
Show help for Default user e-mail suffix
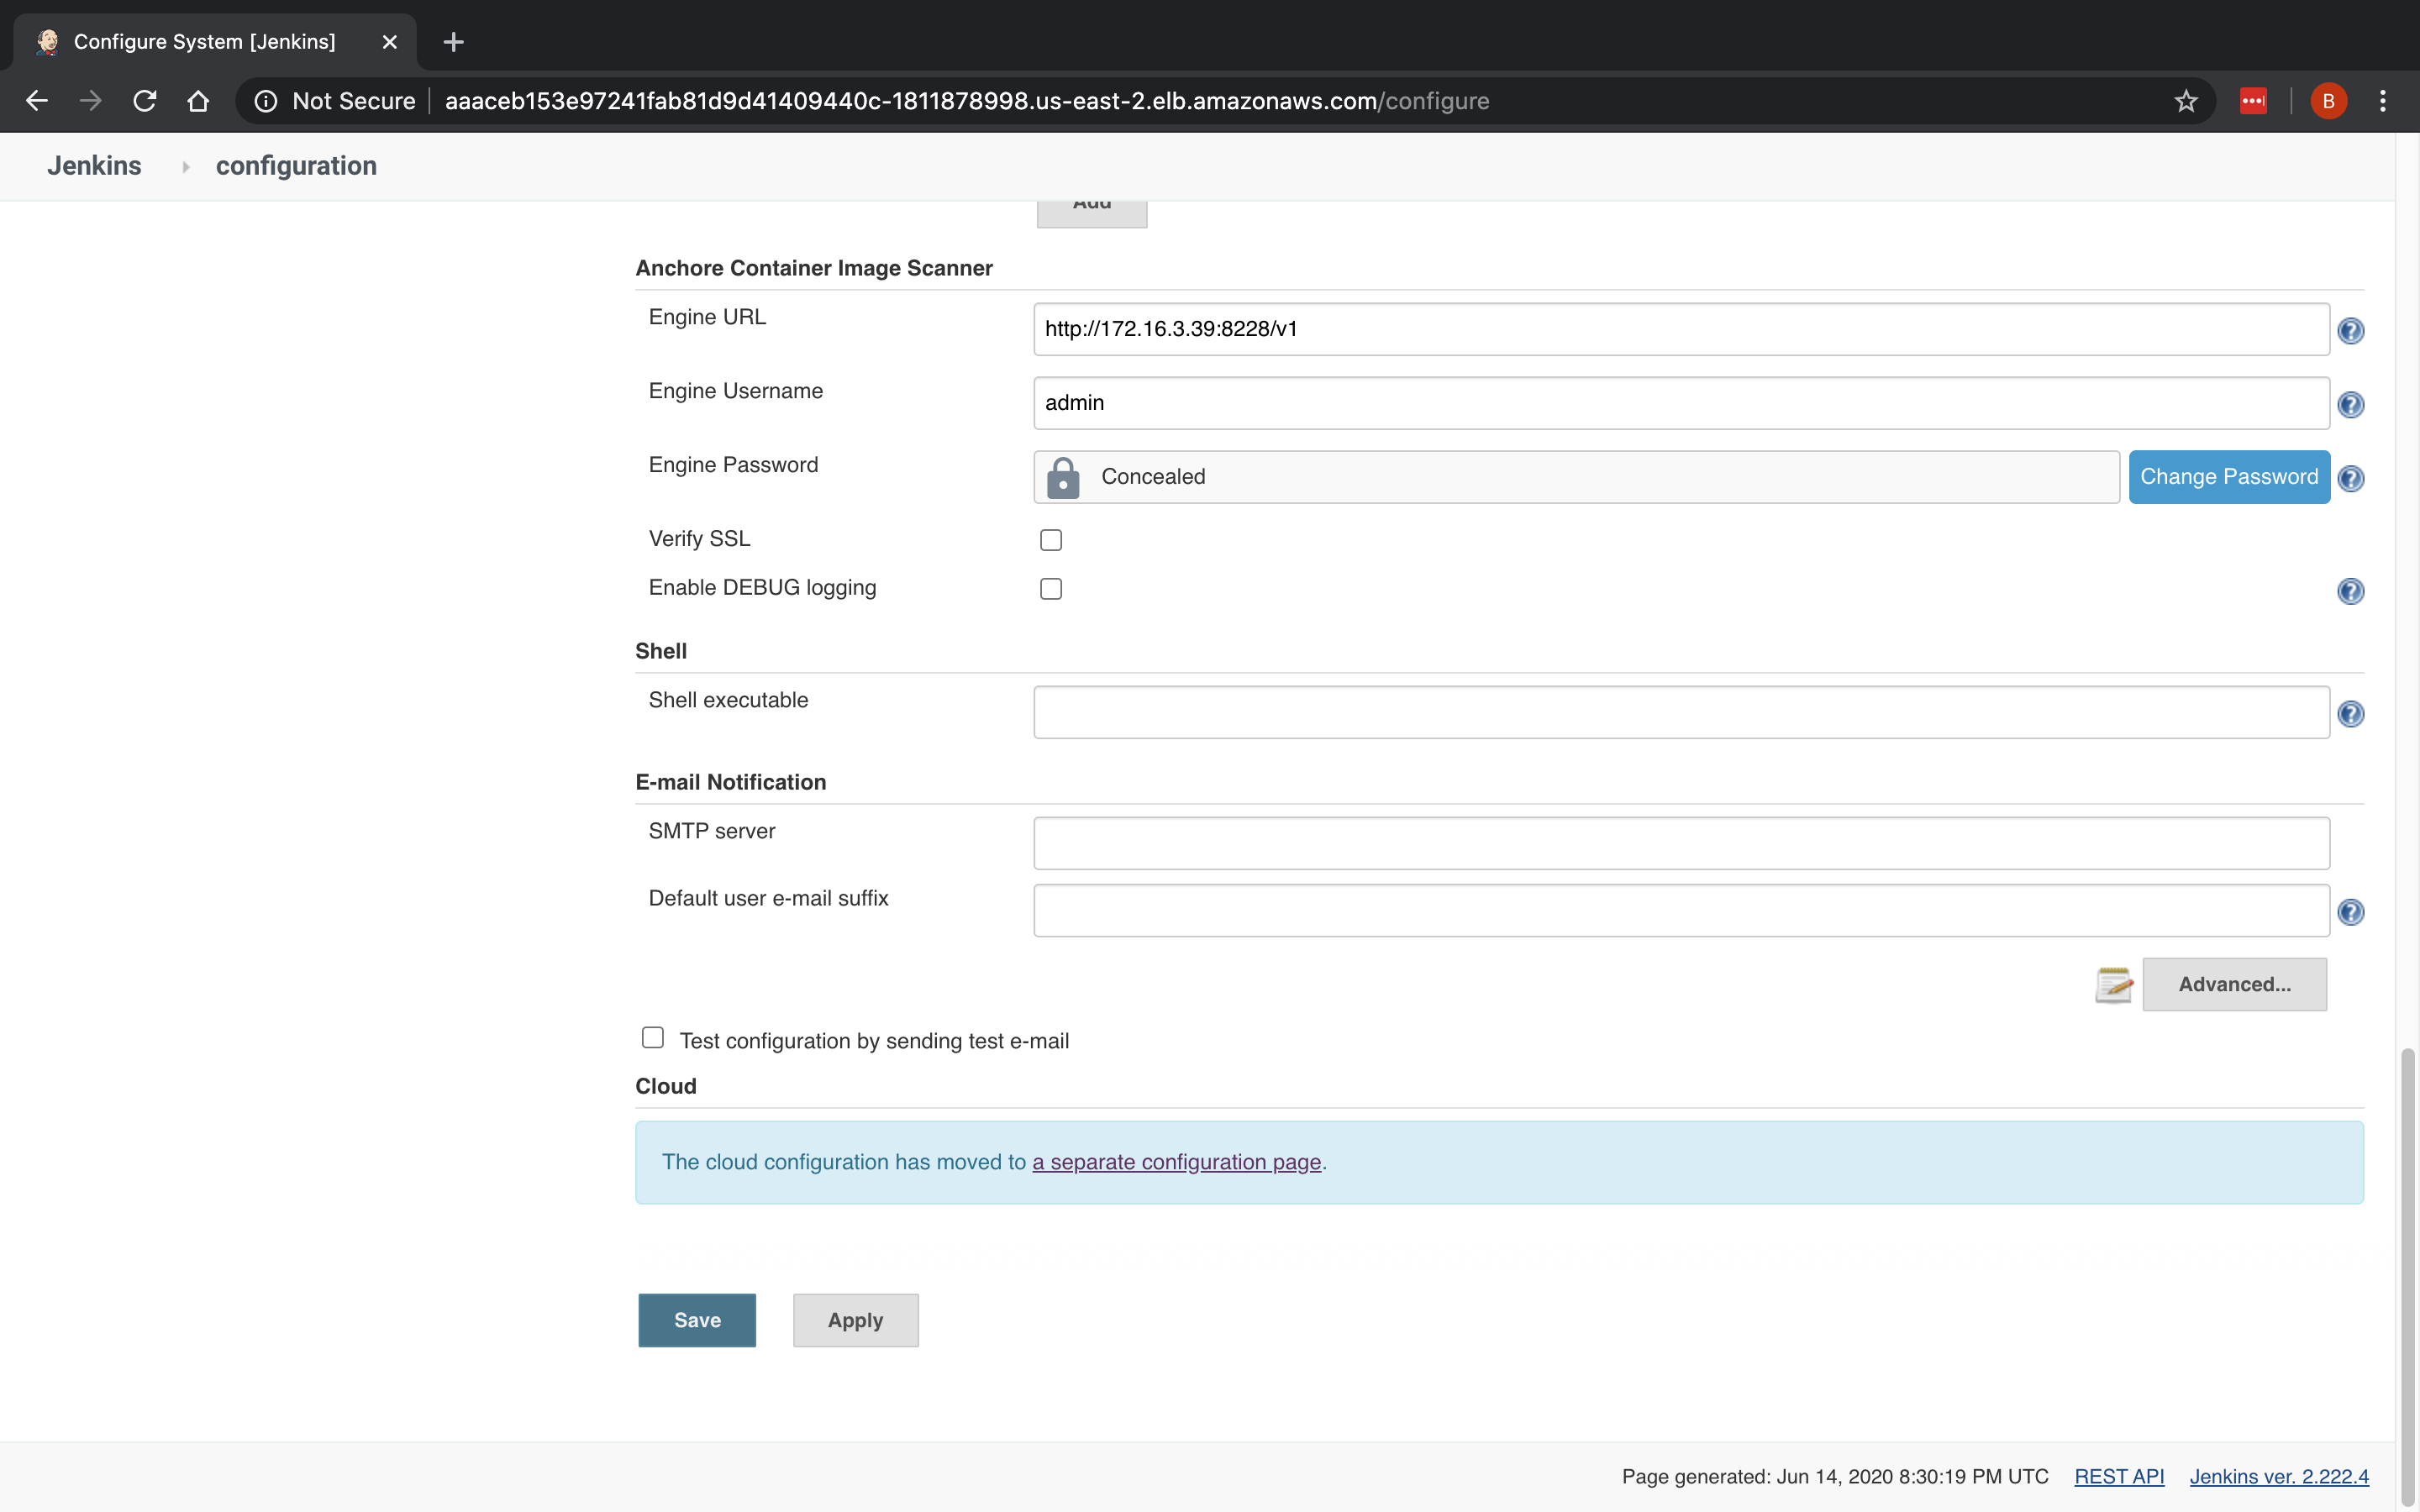(x=2351, y=912)
